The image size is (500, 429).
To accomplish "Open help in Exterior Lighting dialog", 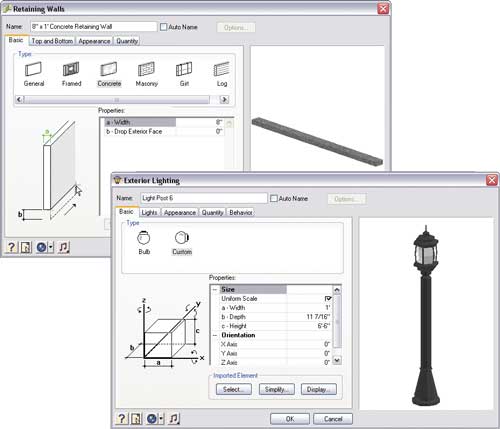I will [x=122, y=418].
